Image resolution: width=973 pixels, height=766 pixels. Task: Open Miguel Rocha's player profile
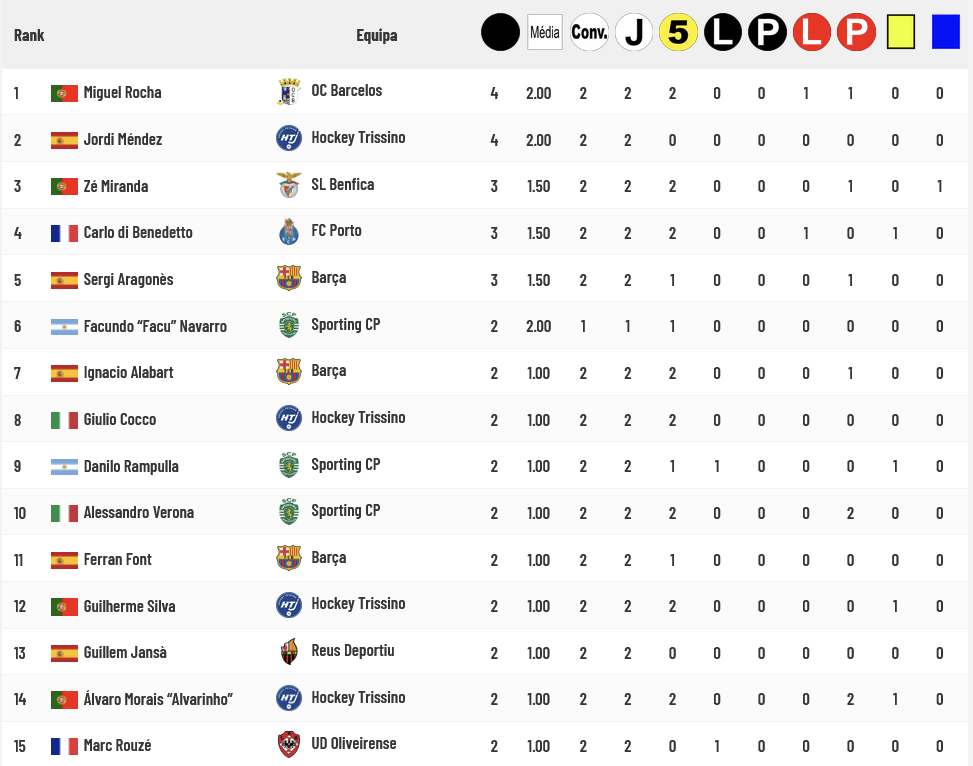(122, 93)
